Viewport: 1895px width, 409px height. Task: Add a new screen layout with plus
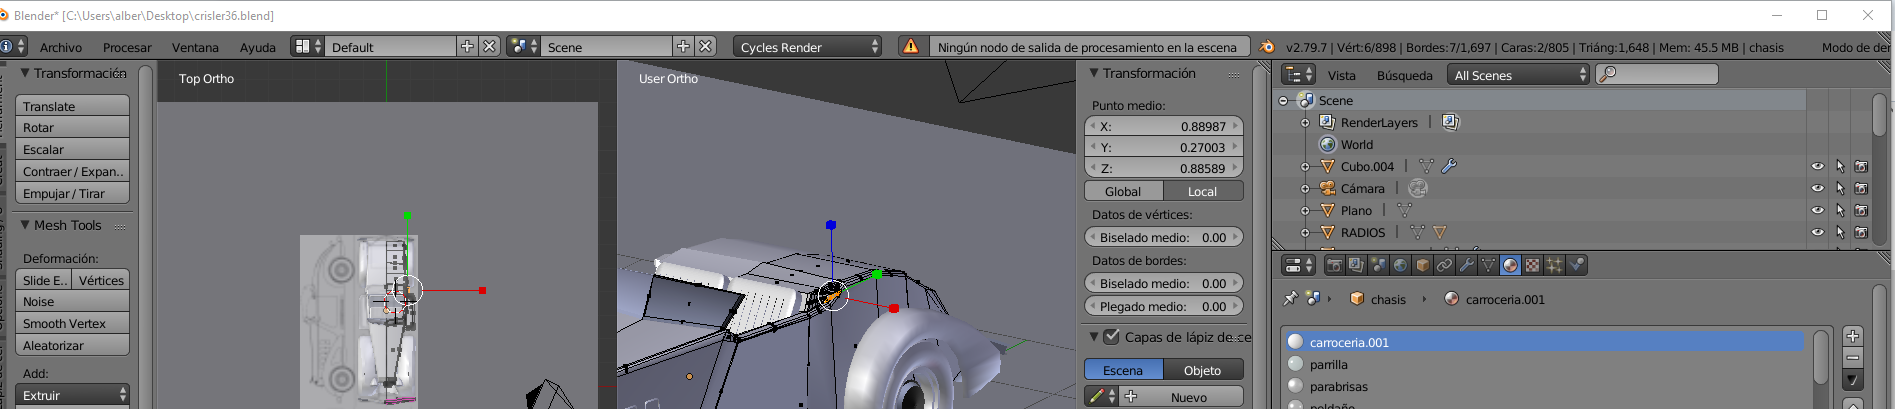[467, 46]
